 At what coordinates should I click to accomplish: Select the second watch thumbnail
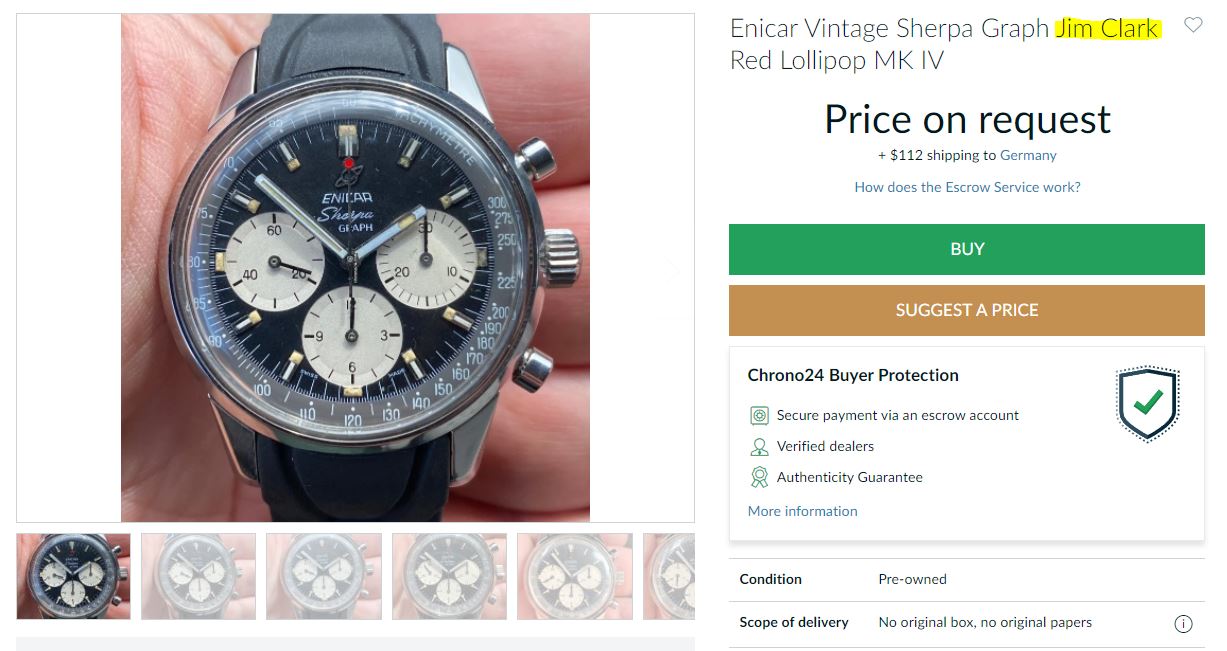pyautogui.click(x=198, y=576)
